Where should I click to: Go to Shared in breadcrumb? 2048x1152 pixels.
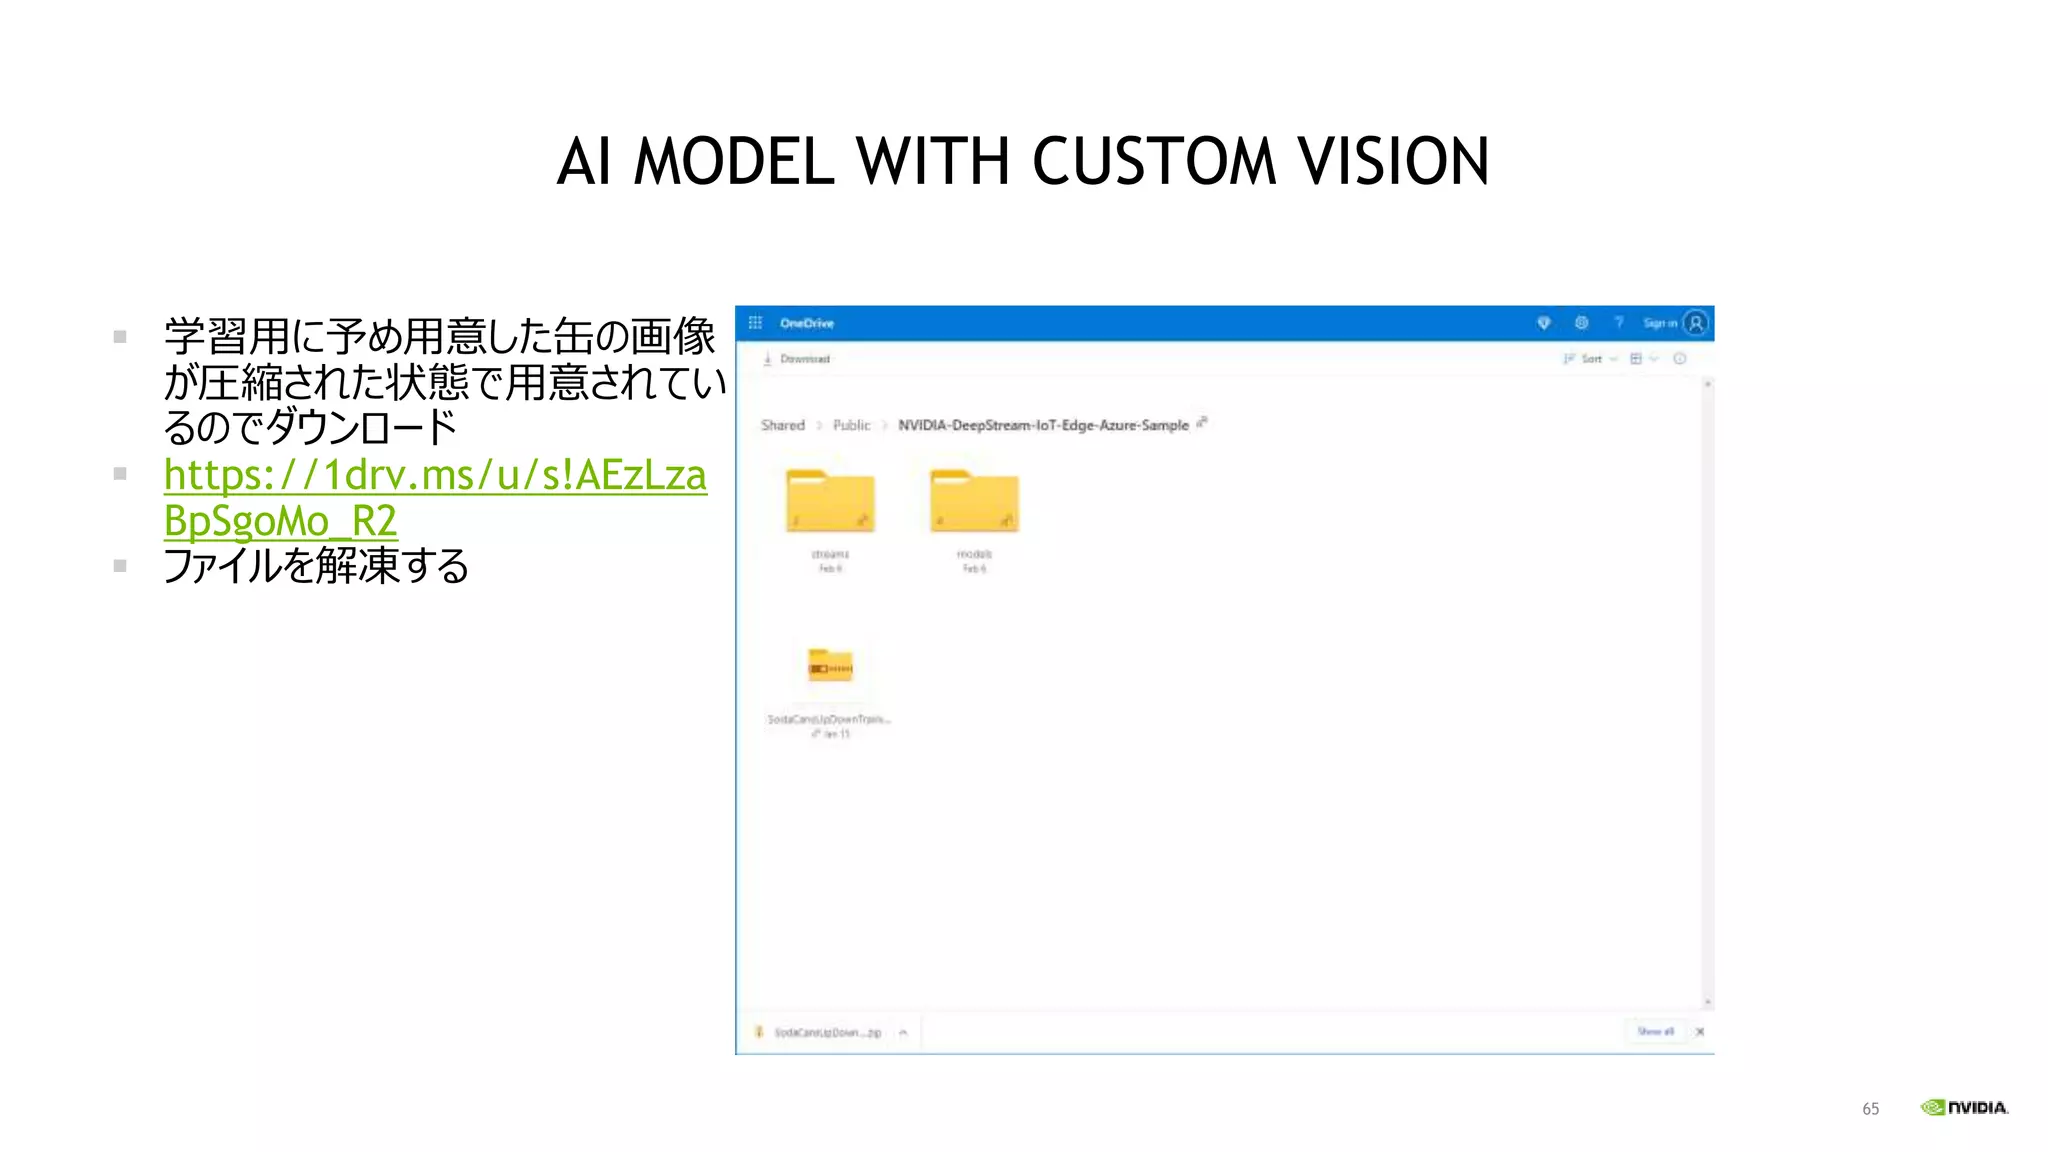(x=782, y=425)
